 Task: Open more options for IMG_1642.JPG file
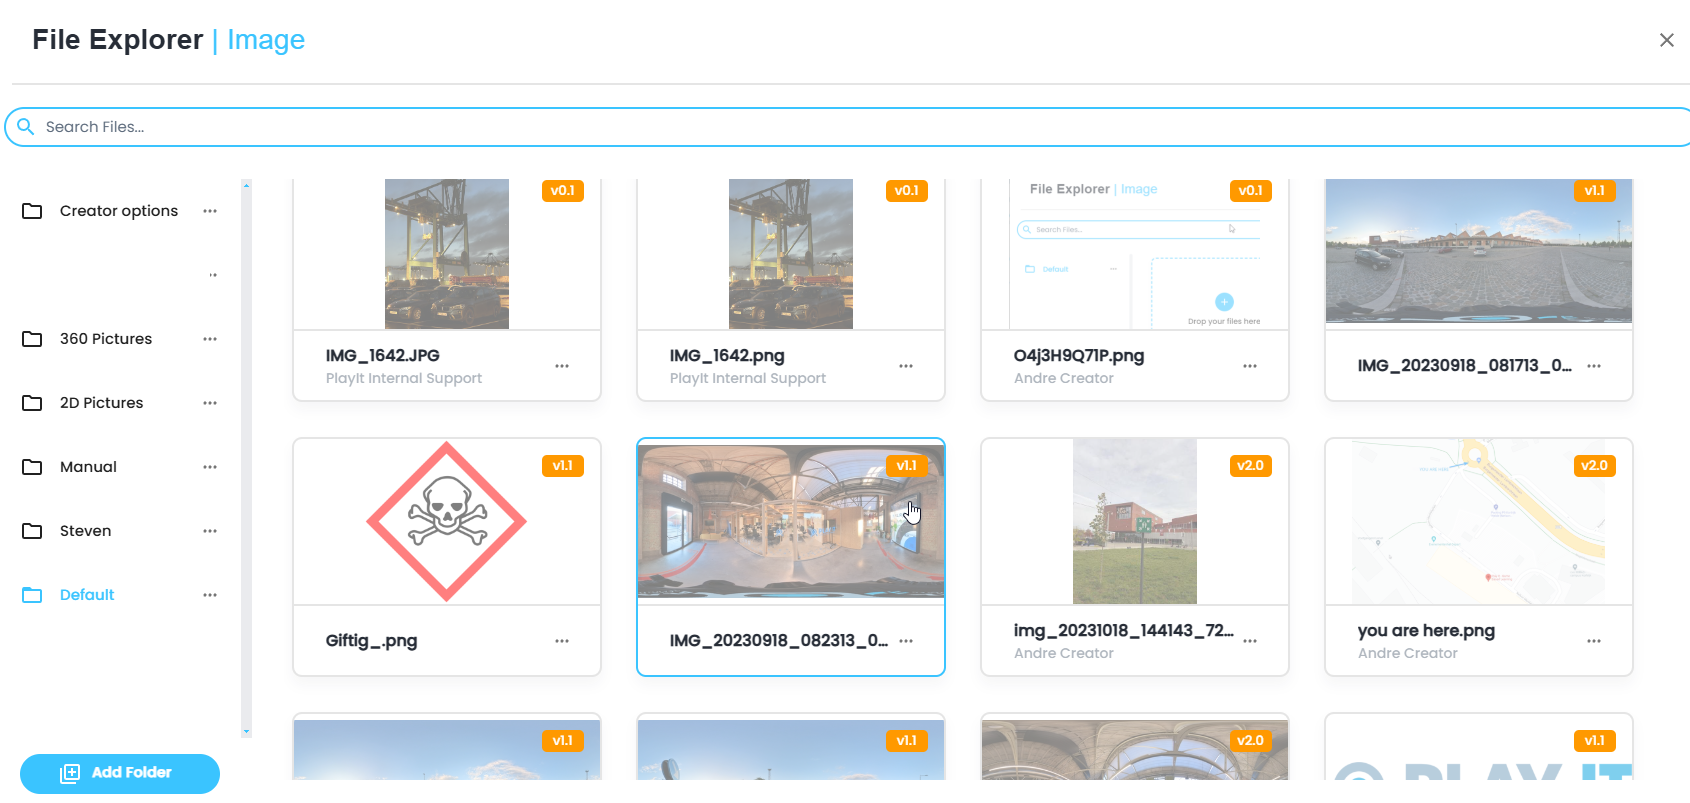pyautogui.click(x=562, y=366)
